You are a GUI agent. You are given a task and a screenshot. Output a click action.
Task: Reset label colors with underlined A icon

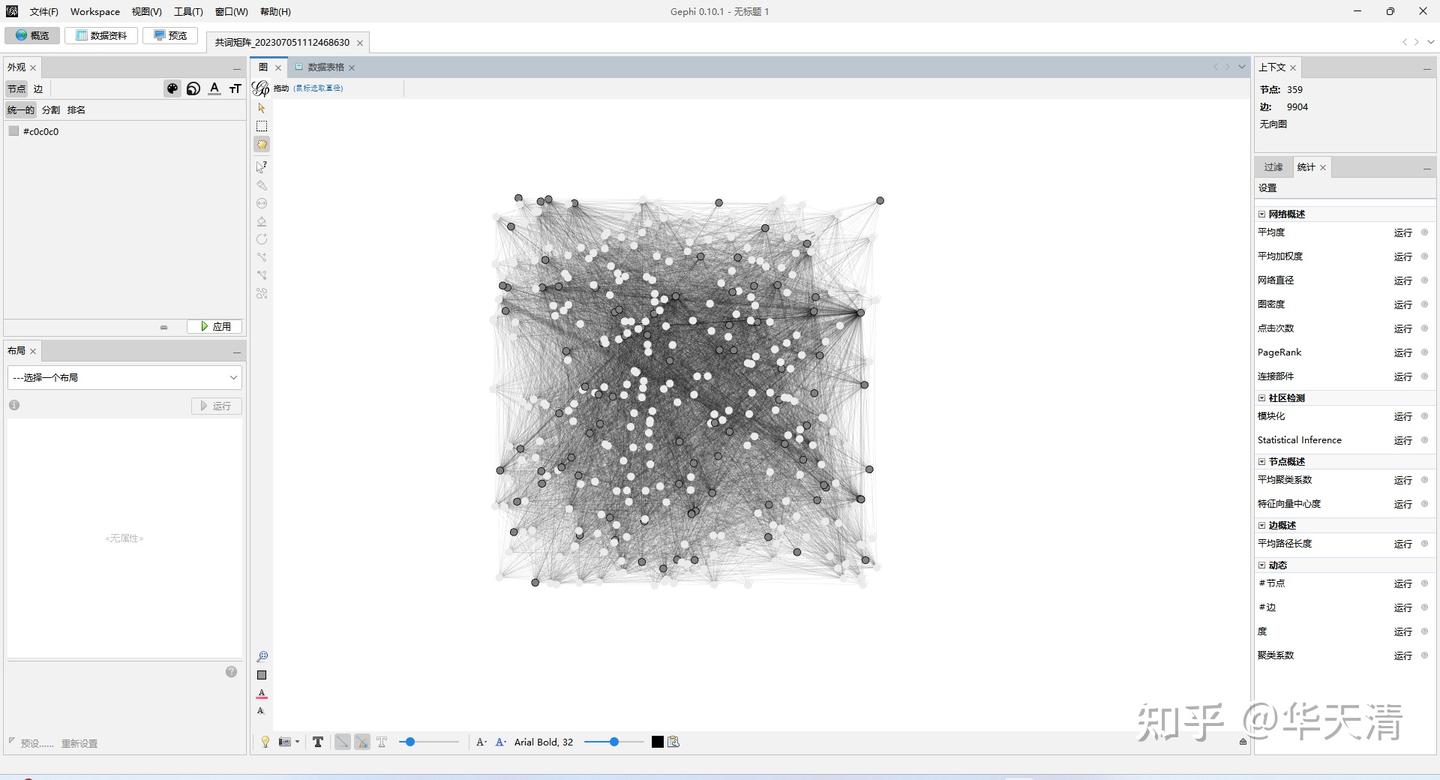[x=262, y=693]
